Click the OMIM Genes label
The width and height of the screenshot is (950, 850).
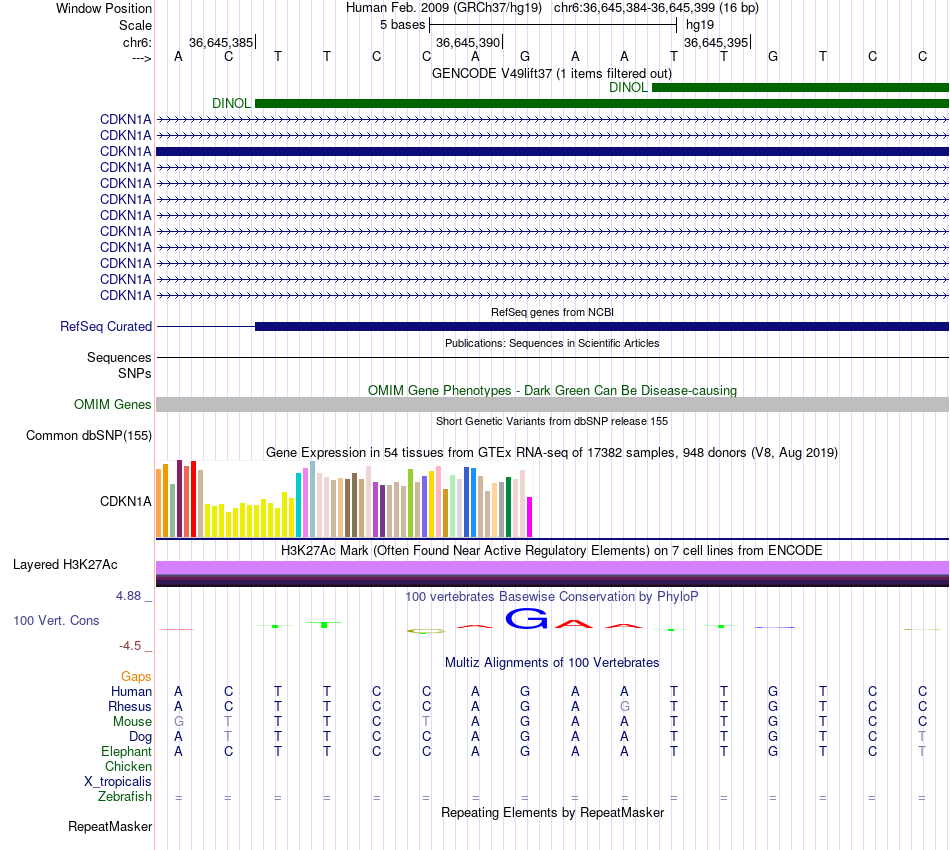113,405
